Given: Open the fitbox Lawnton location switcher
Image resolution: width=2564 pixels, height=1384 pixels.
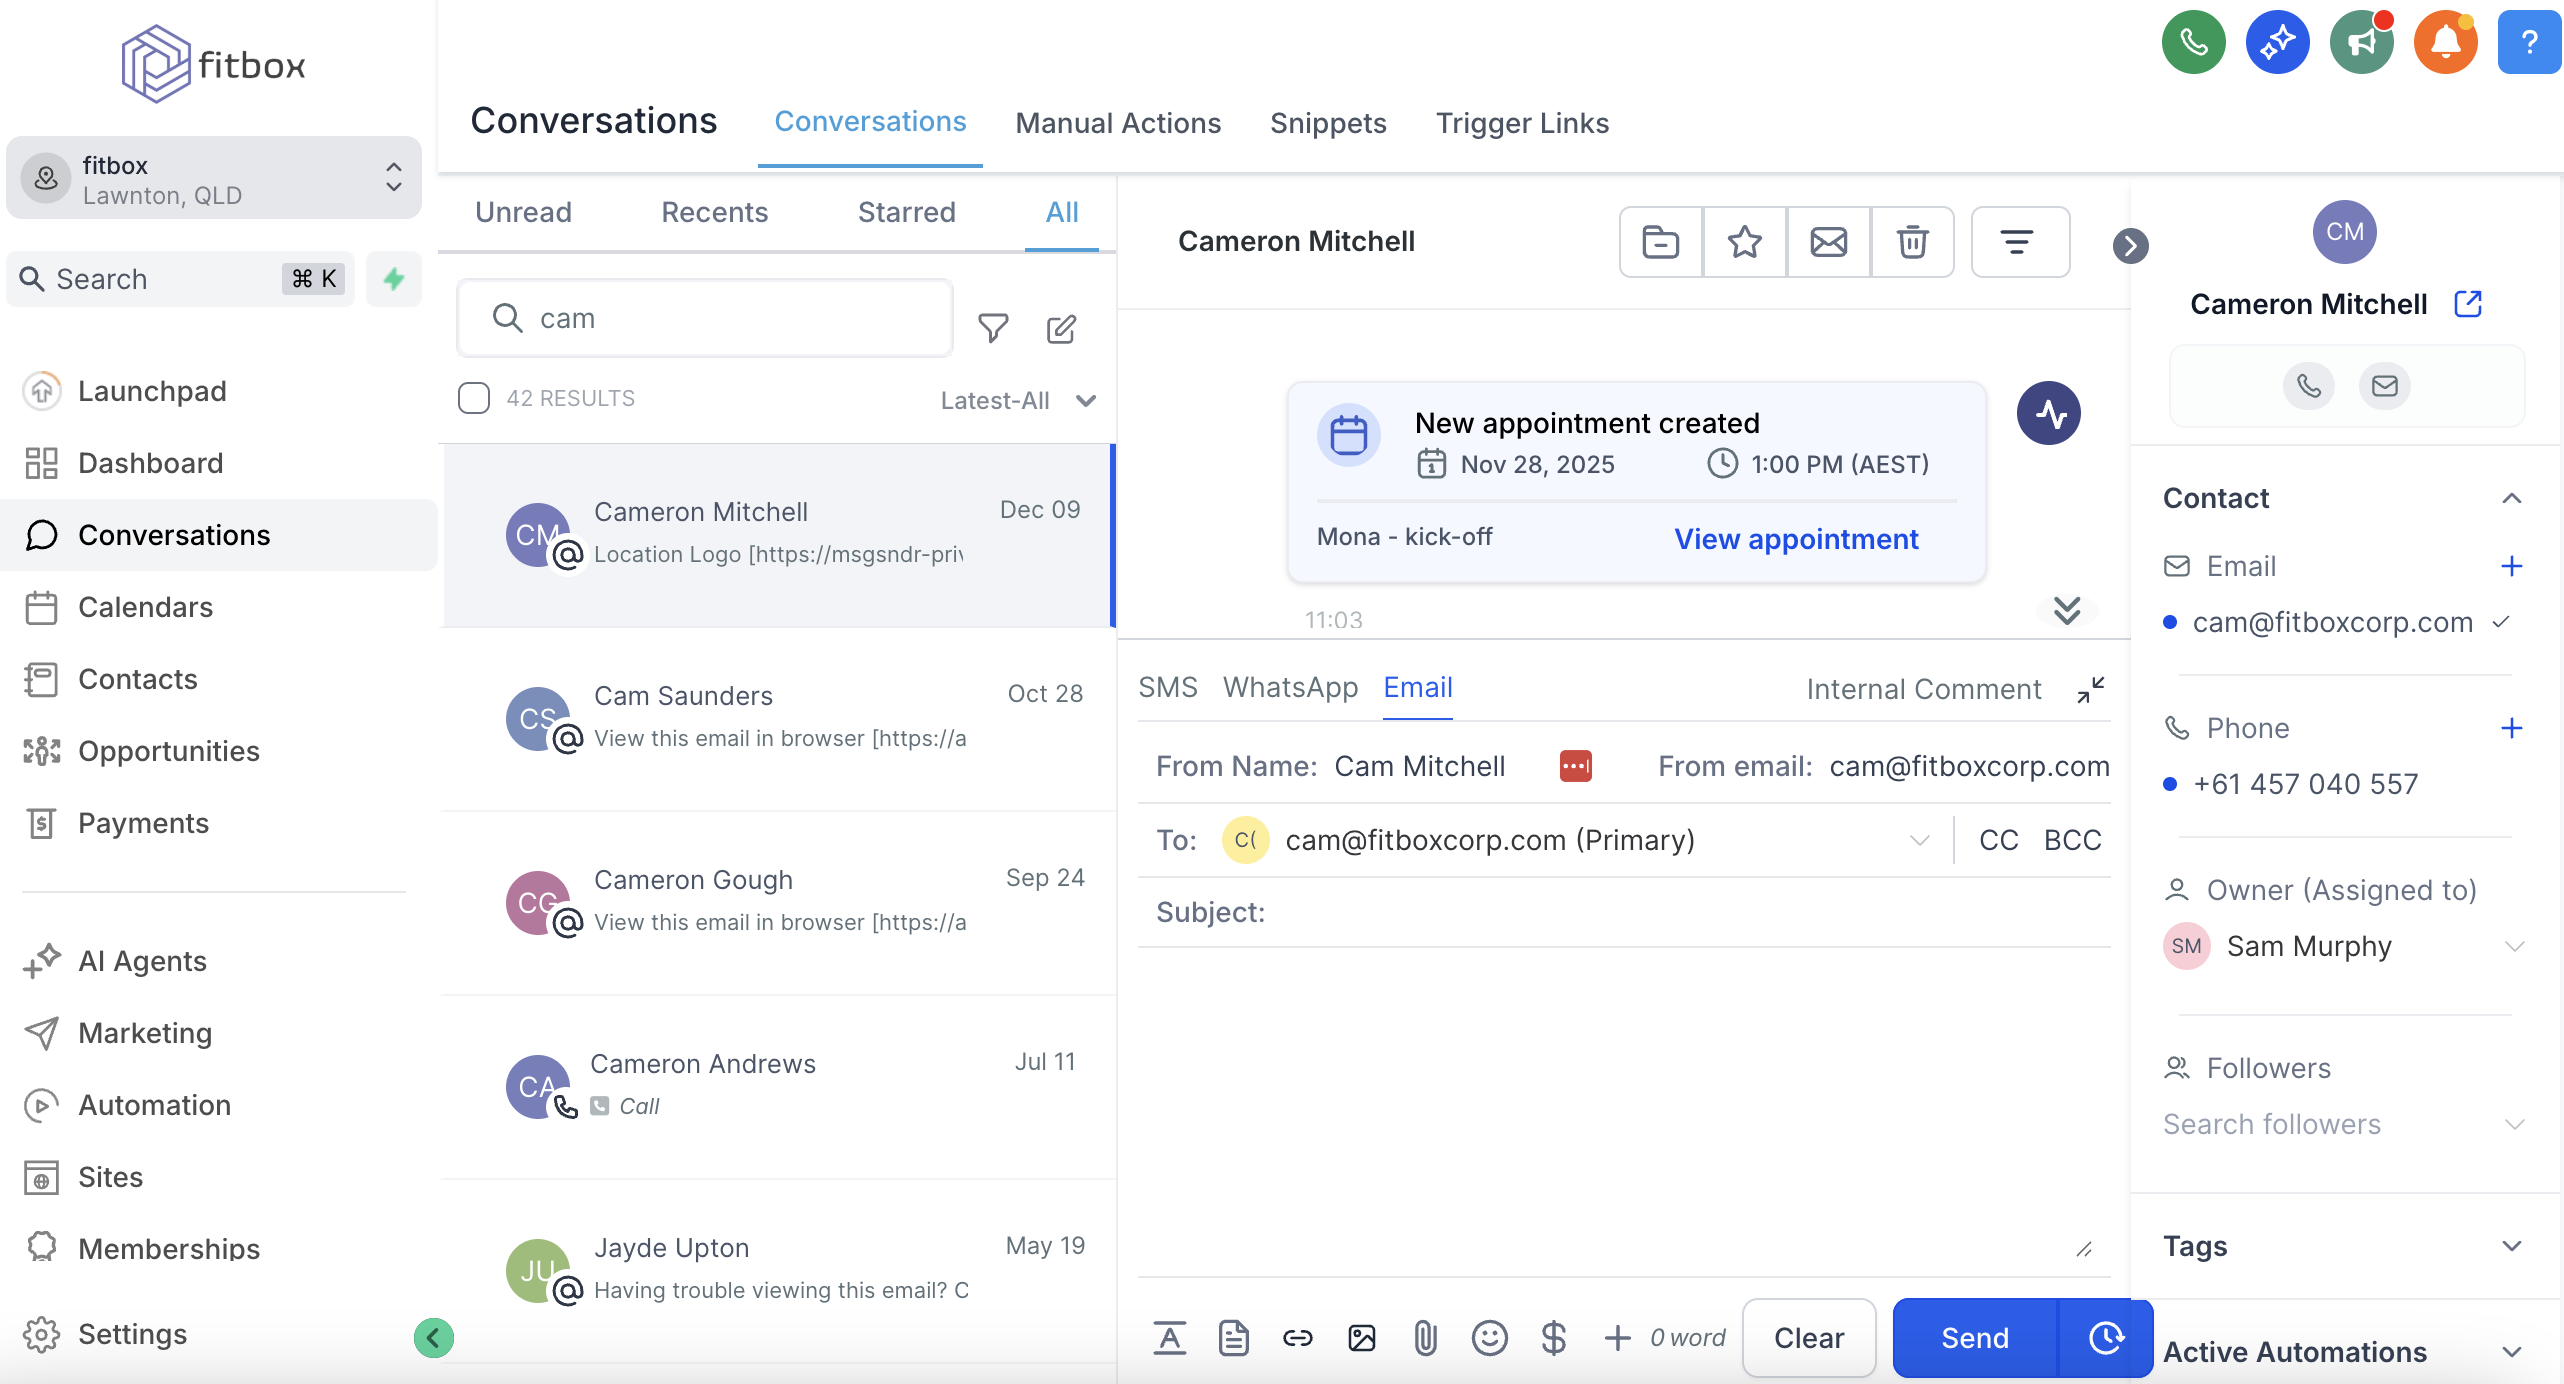Looking at the screenshot, I should [x=213, y=178].
